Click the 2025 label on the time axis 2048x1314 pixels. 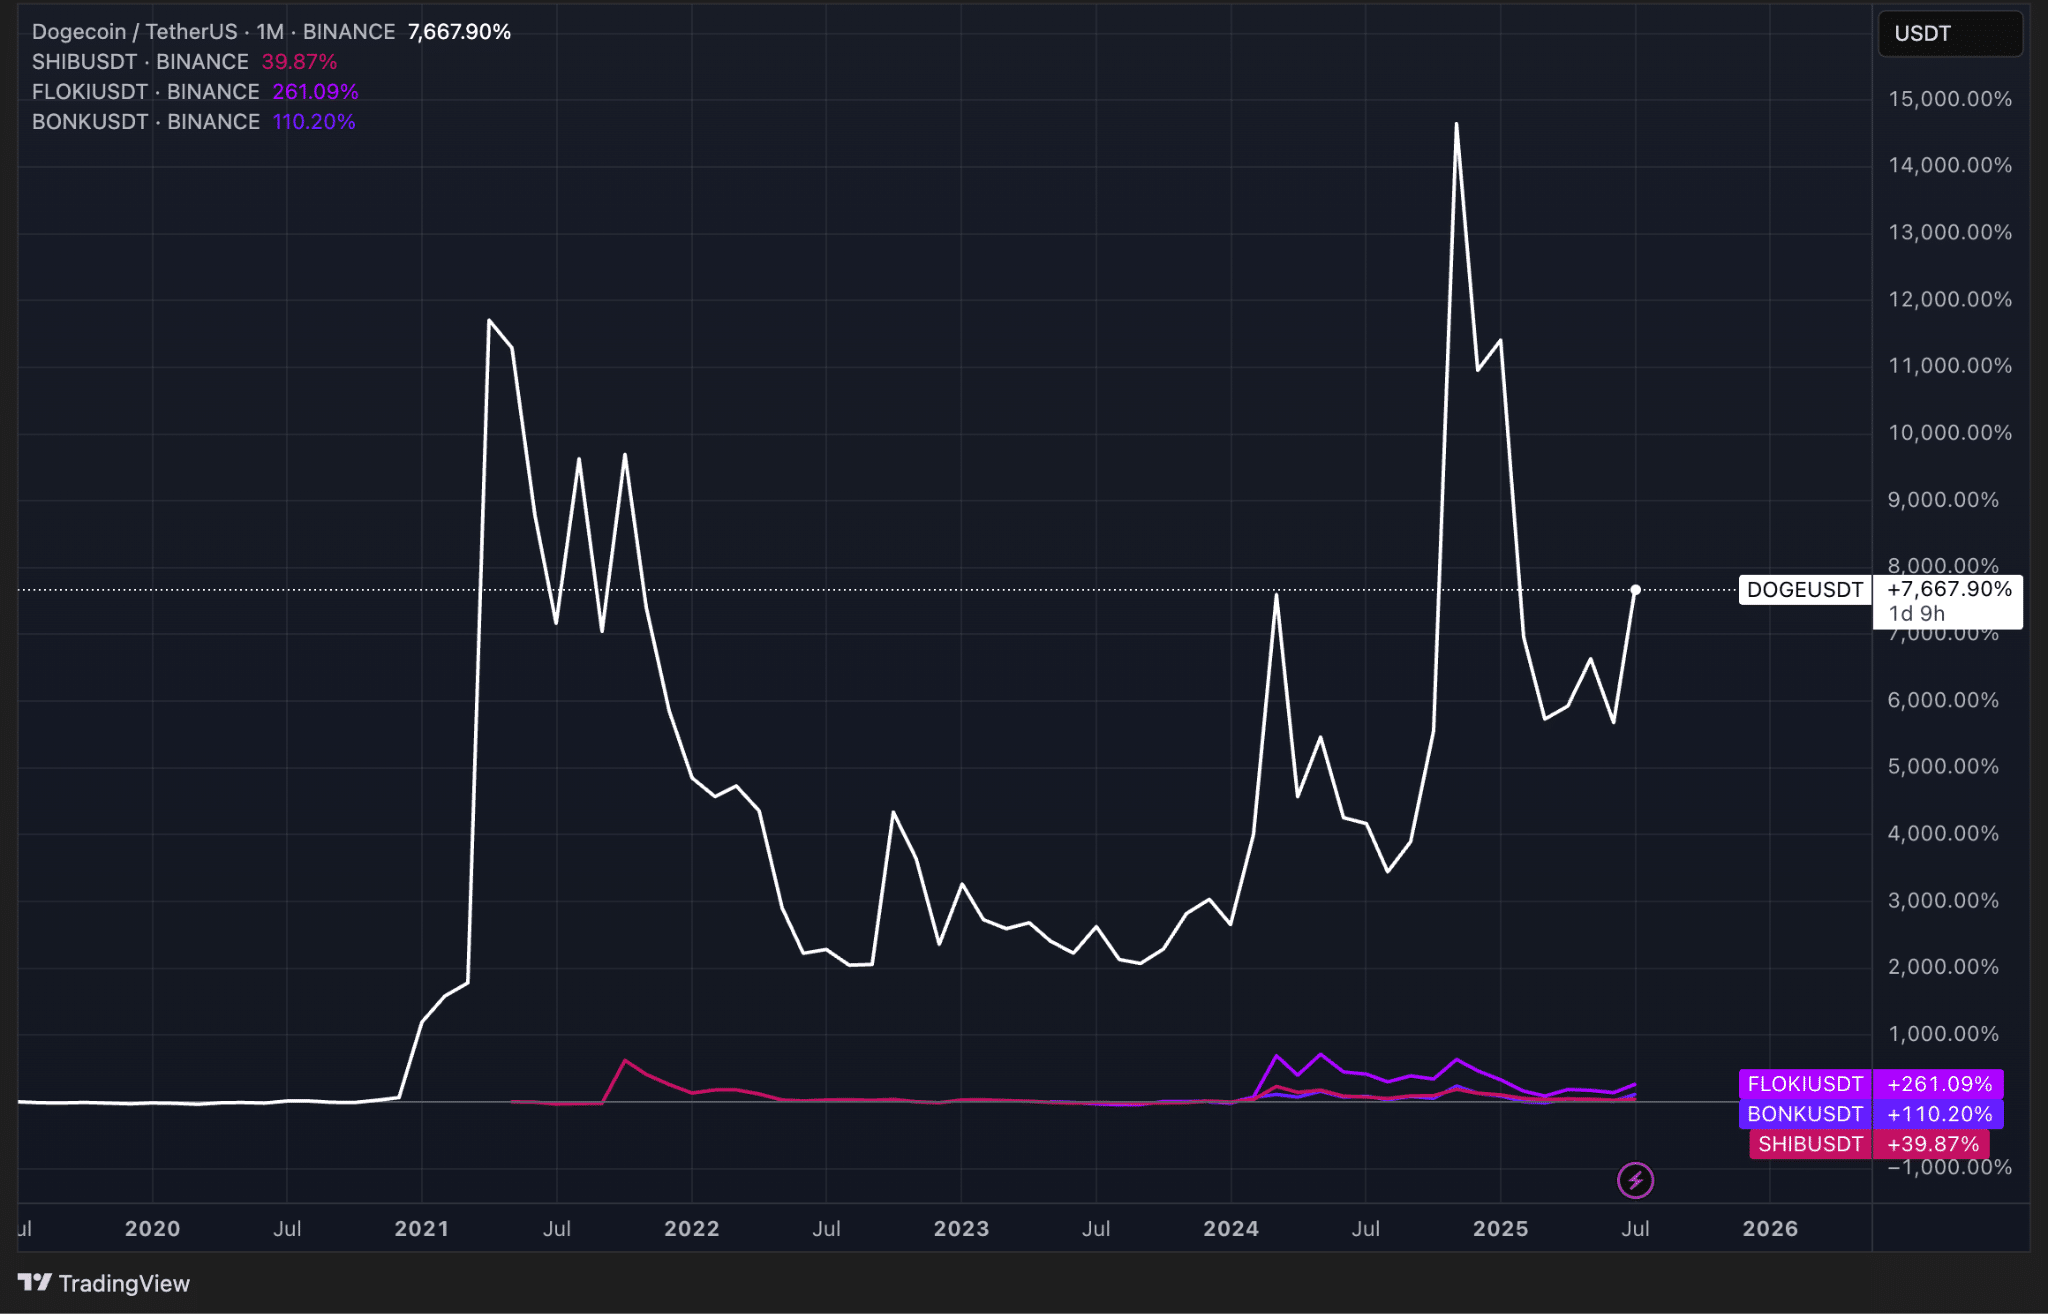1501,1229
